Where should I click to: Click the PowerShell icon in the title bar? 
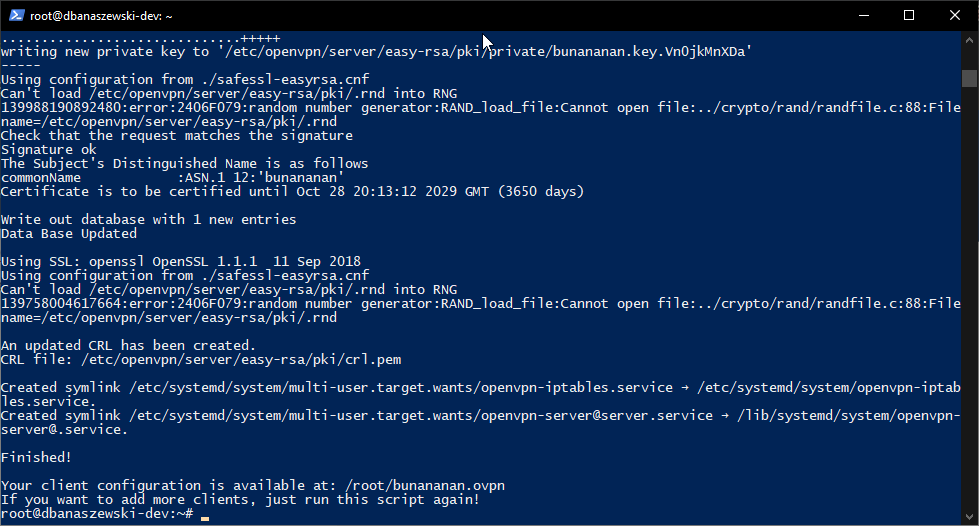(x=15, y=16)
